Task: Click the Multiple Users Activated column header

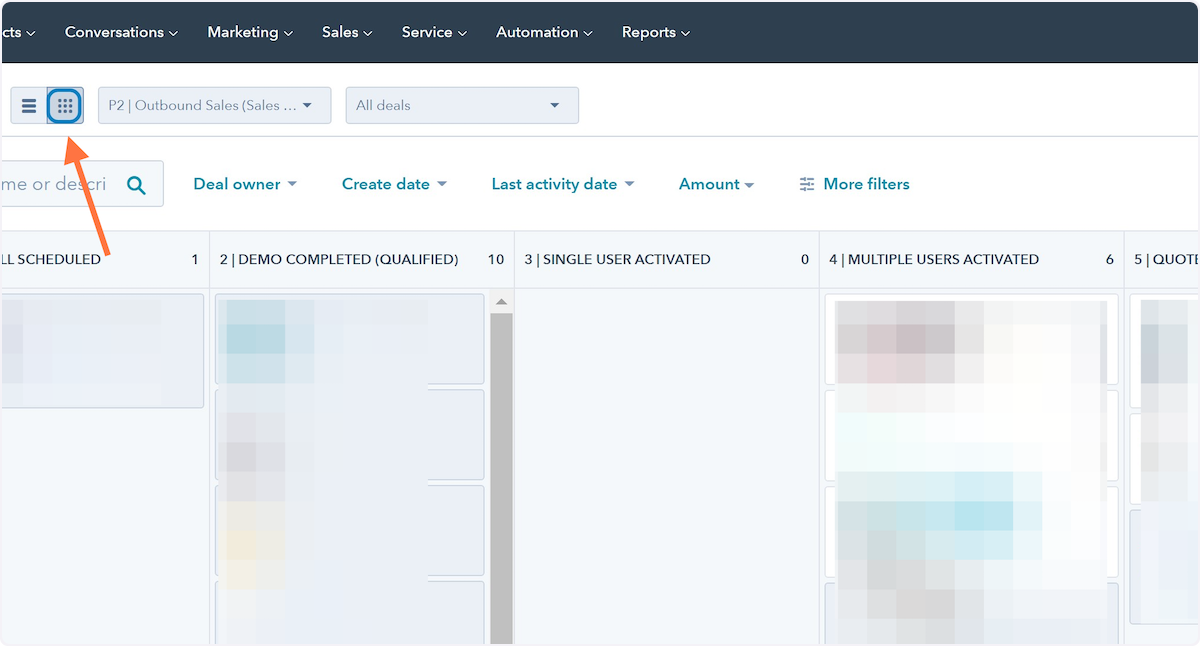Action: (934, 259)
